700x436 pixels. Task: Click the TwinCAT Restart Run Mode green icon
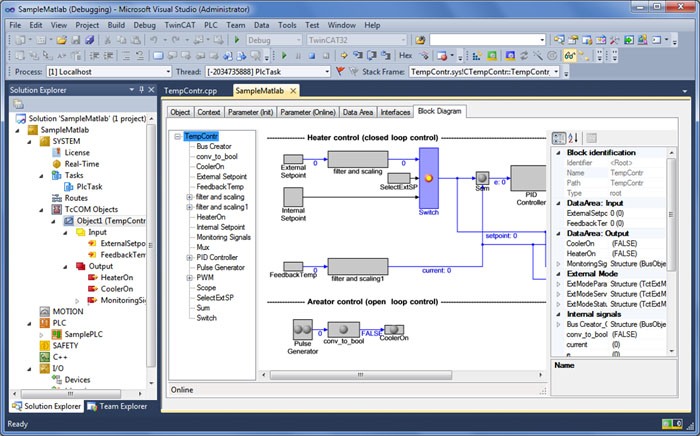(492, 56)
